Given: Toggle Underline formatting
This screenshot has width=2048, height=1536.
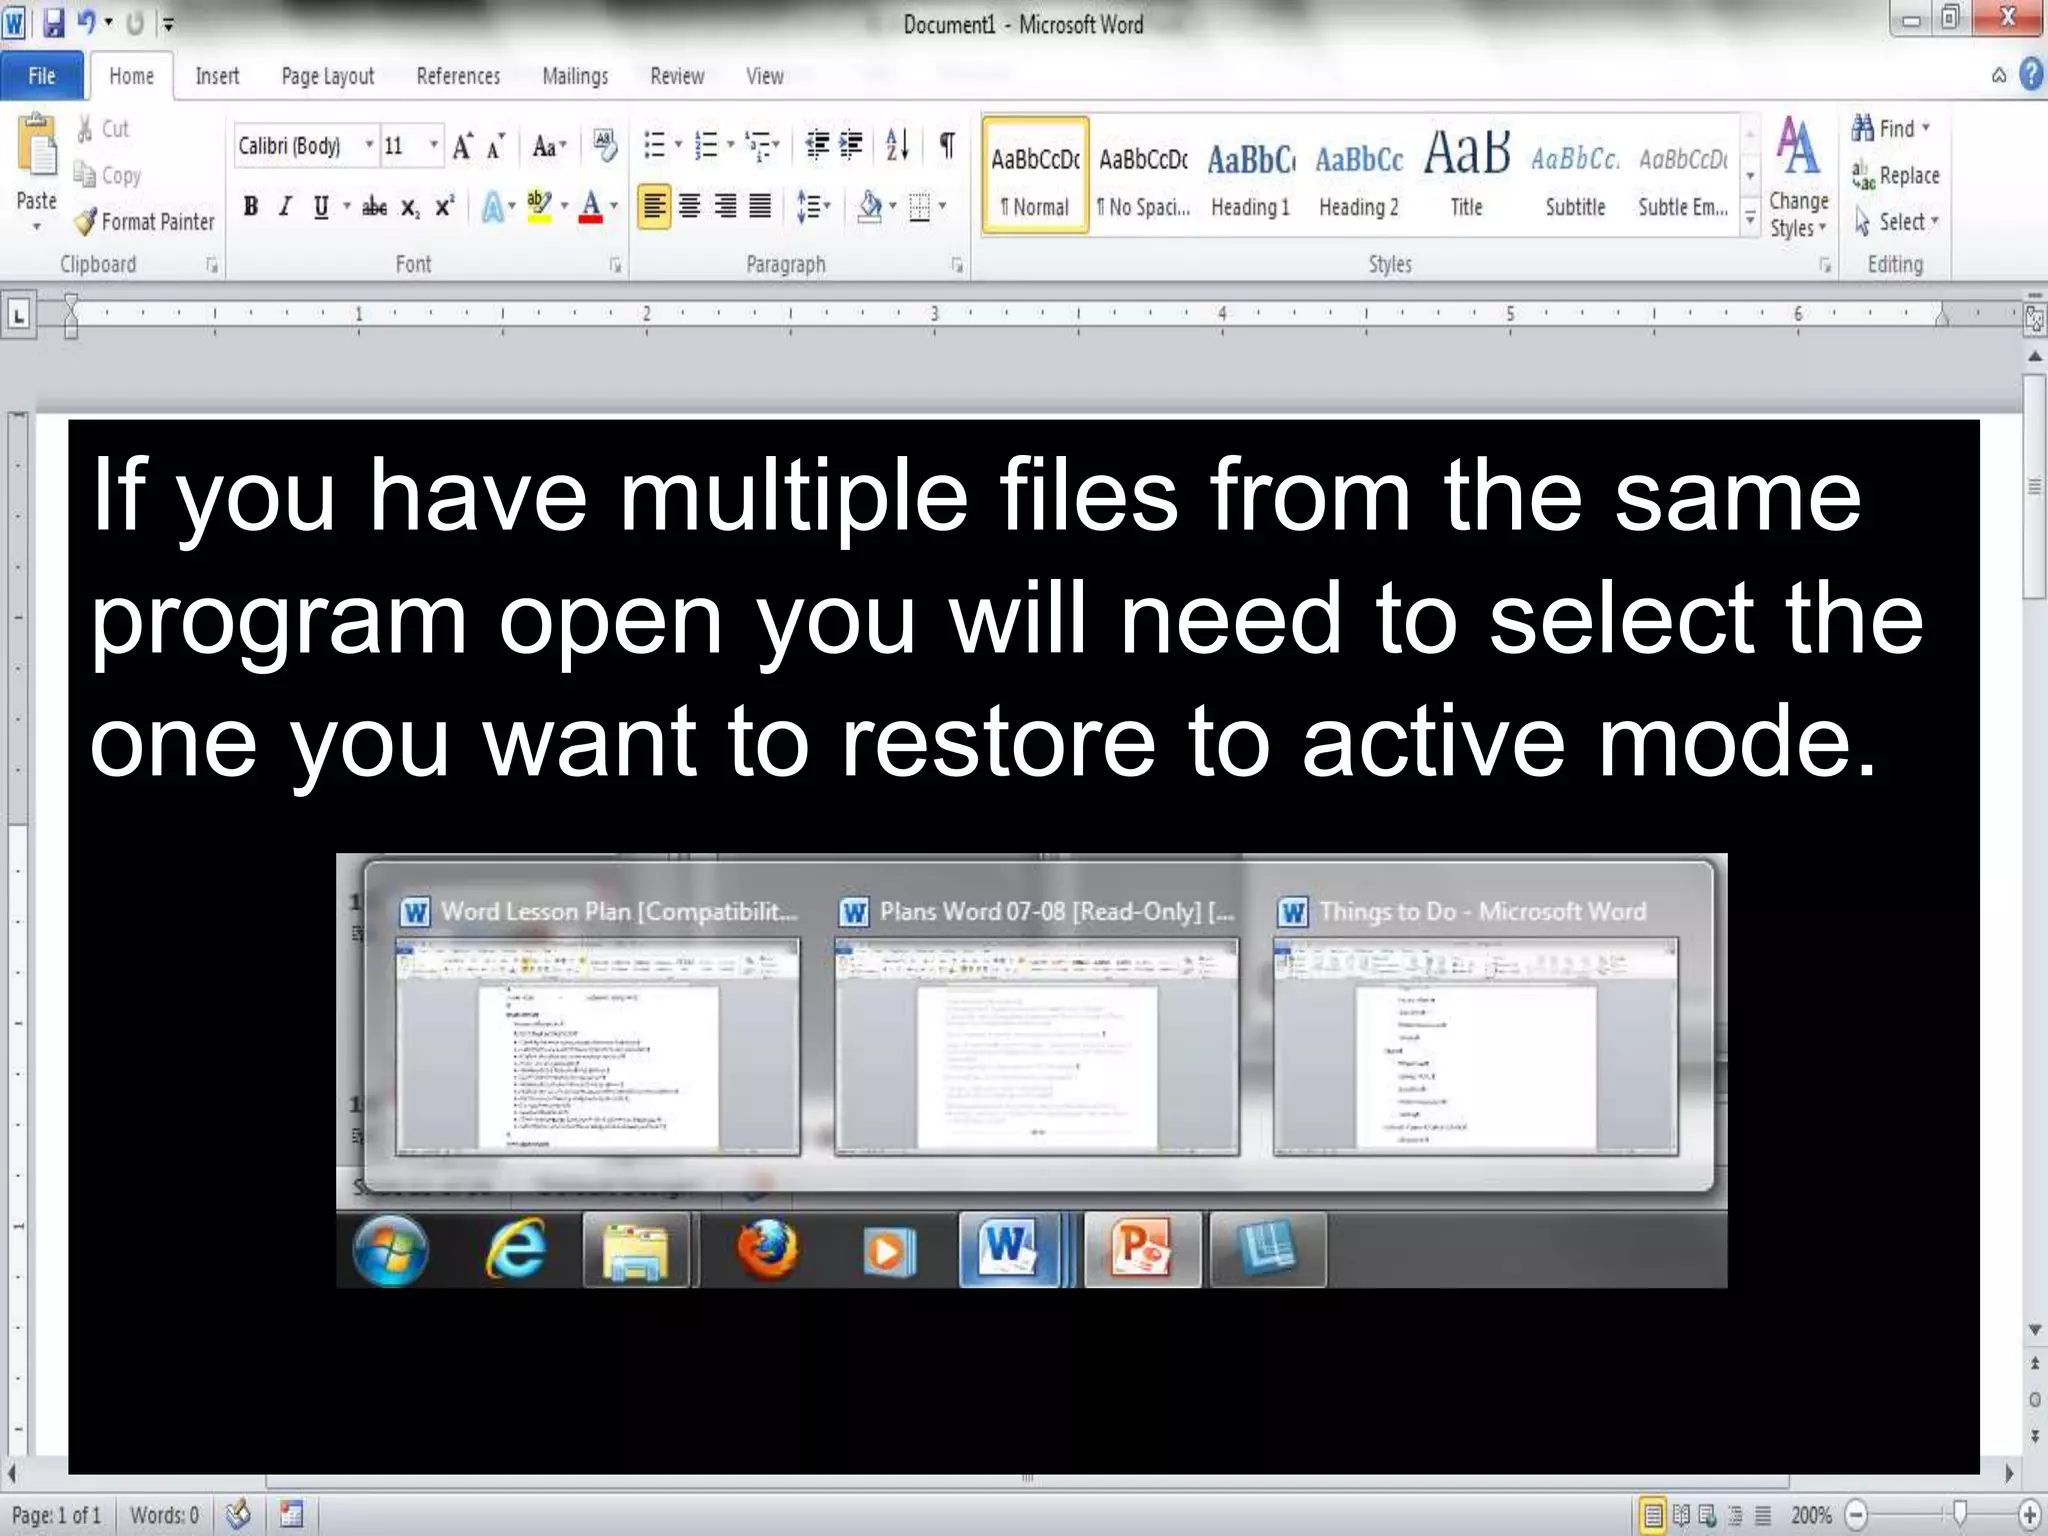Looking at the screenshot, I should [320, 207].
